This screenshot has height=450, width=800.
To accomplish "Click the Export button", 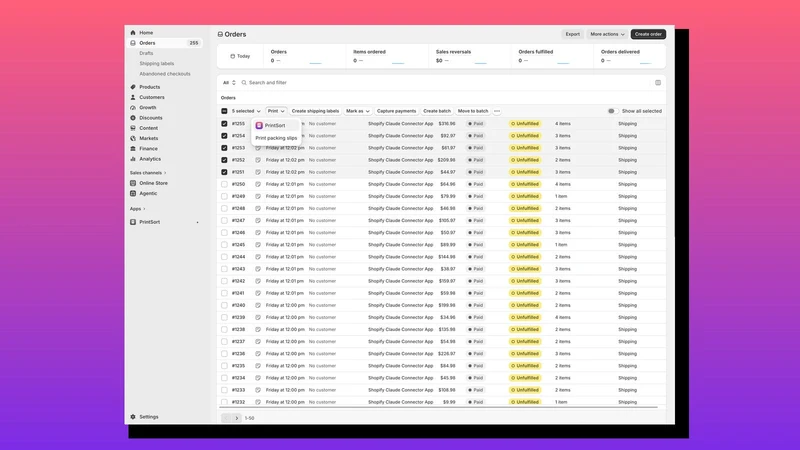I will pos(572,34).
